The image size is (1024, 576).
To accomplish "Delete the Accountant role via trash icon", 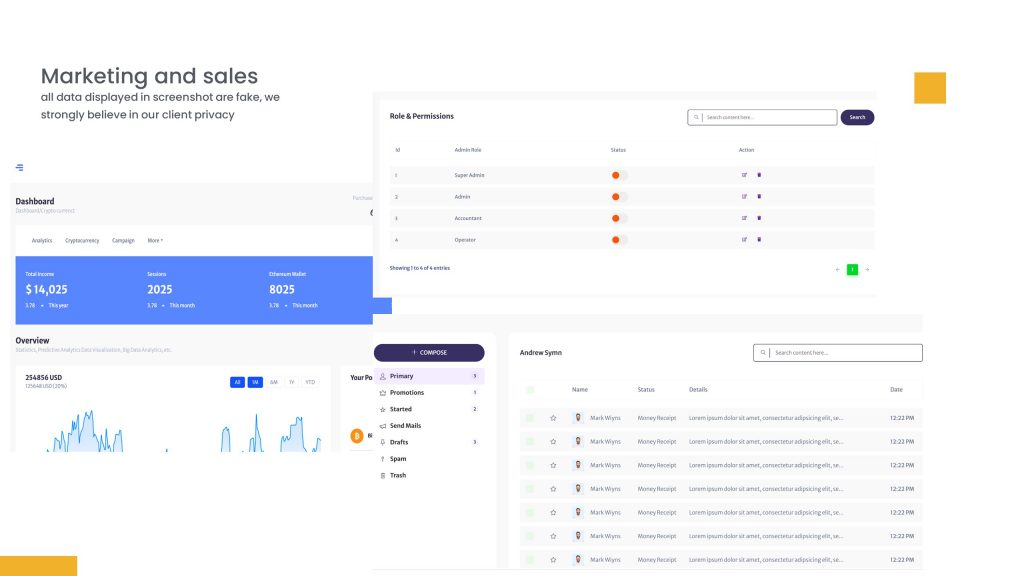I will pos(759,218).
